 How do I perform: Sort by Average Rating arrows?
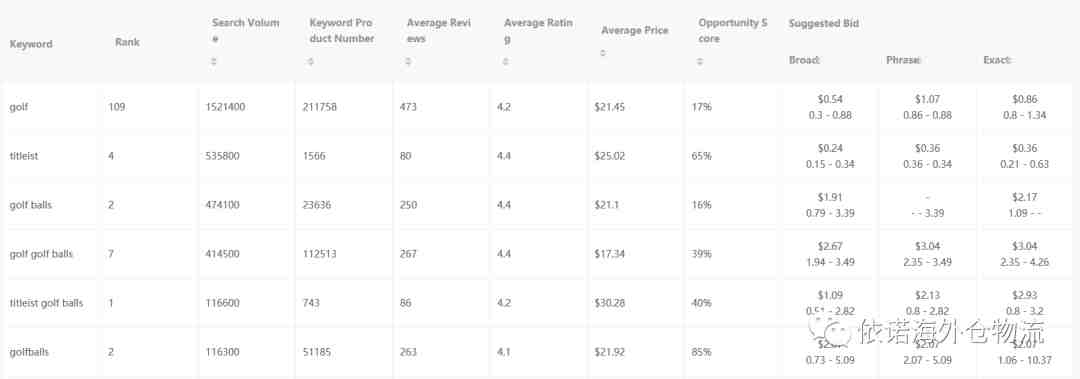[506, 61]
